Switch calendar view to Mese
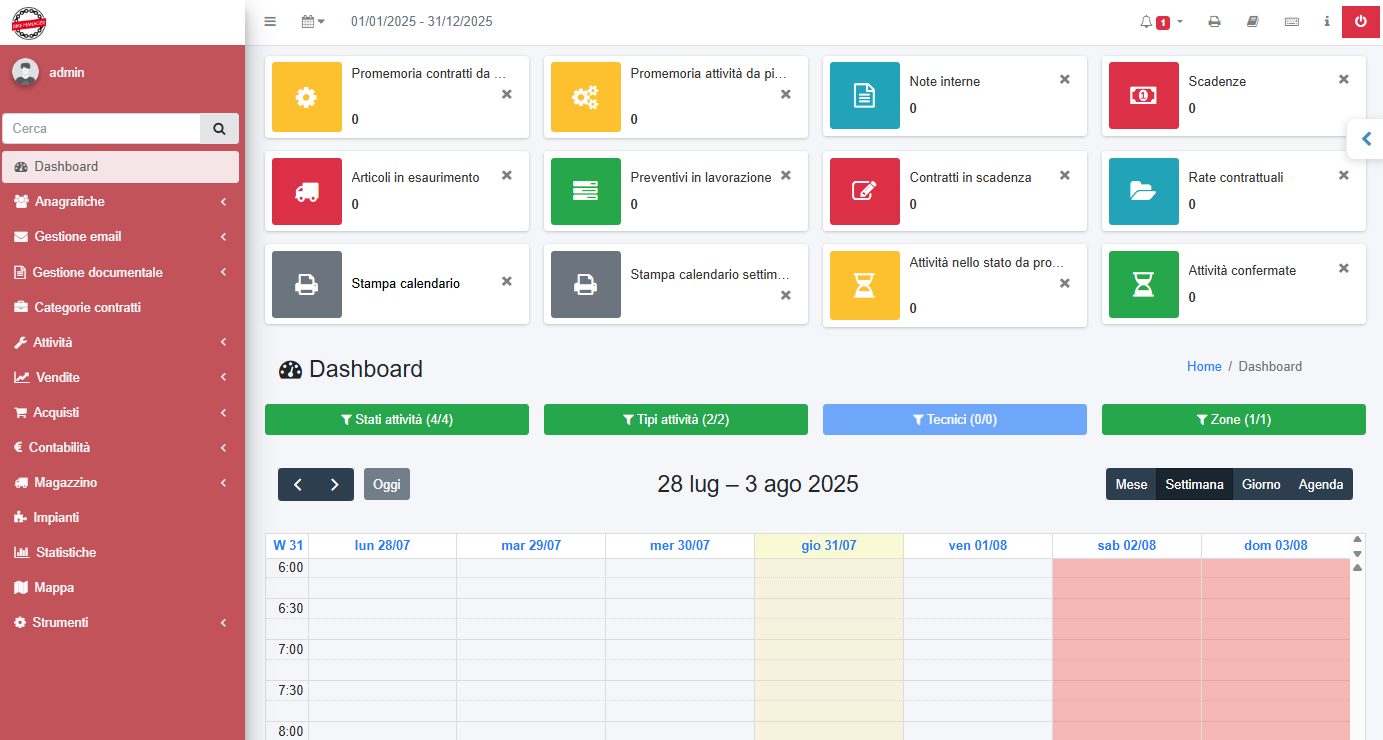The image size is (1383, 740). tap(1130, 484)
